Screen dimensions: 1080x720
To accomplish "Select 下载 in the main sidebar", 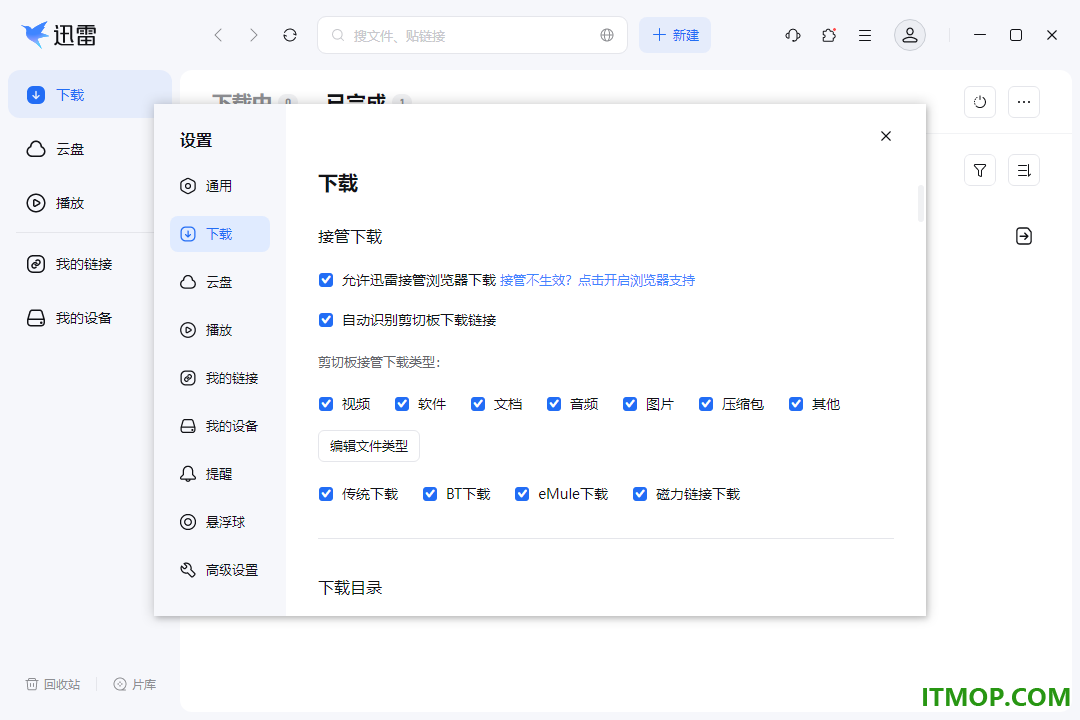I will coord(90,94).
